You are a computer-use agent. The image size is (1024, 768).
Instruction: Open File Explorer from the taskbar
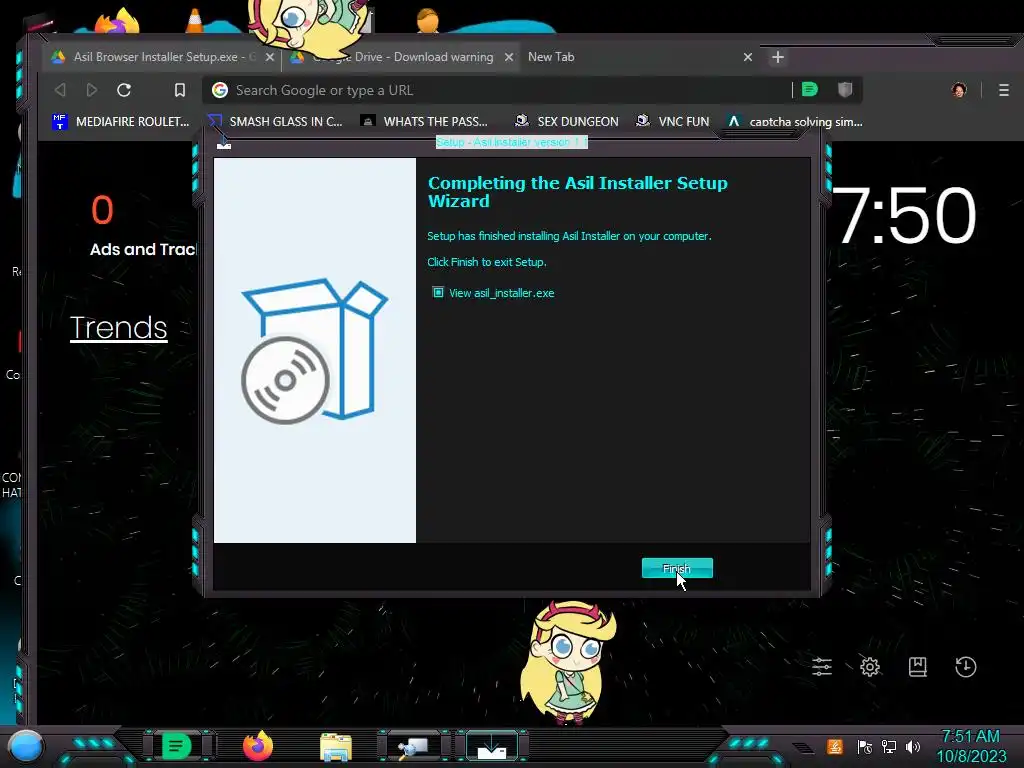pos(336,747)
